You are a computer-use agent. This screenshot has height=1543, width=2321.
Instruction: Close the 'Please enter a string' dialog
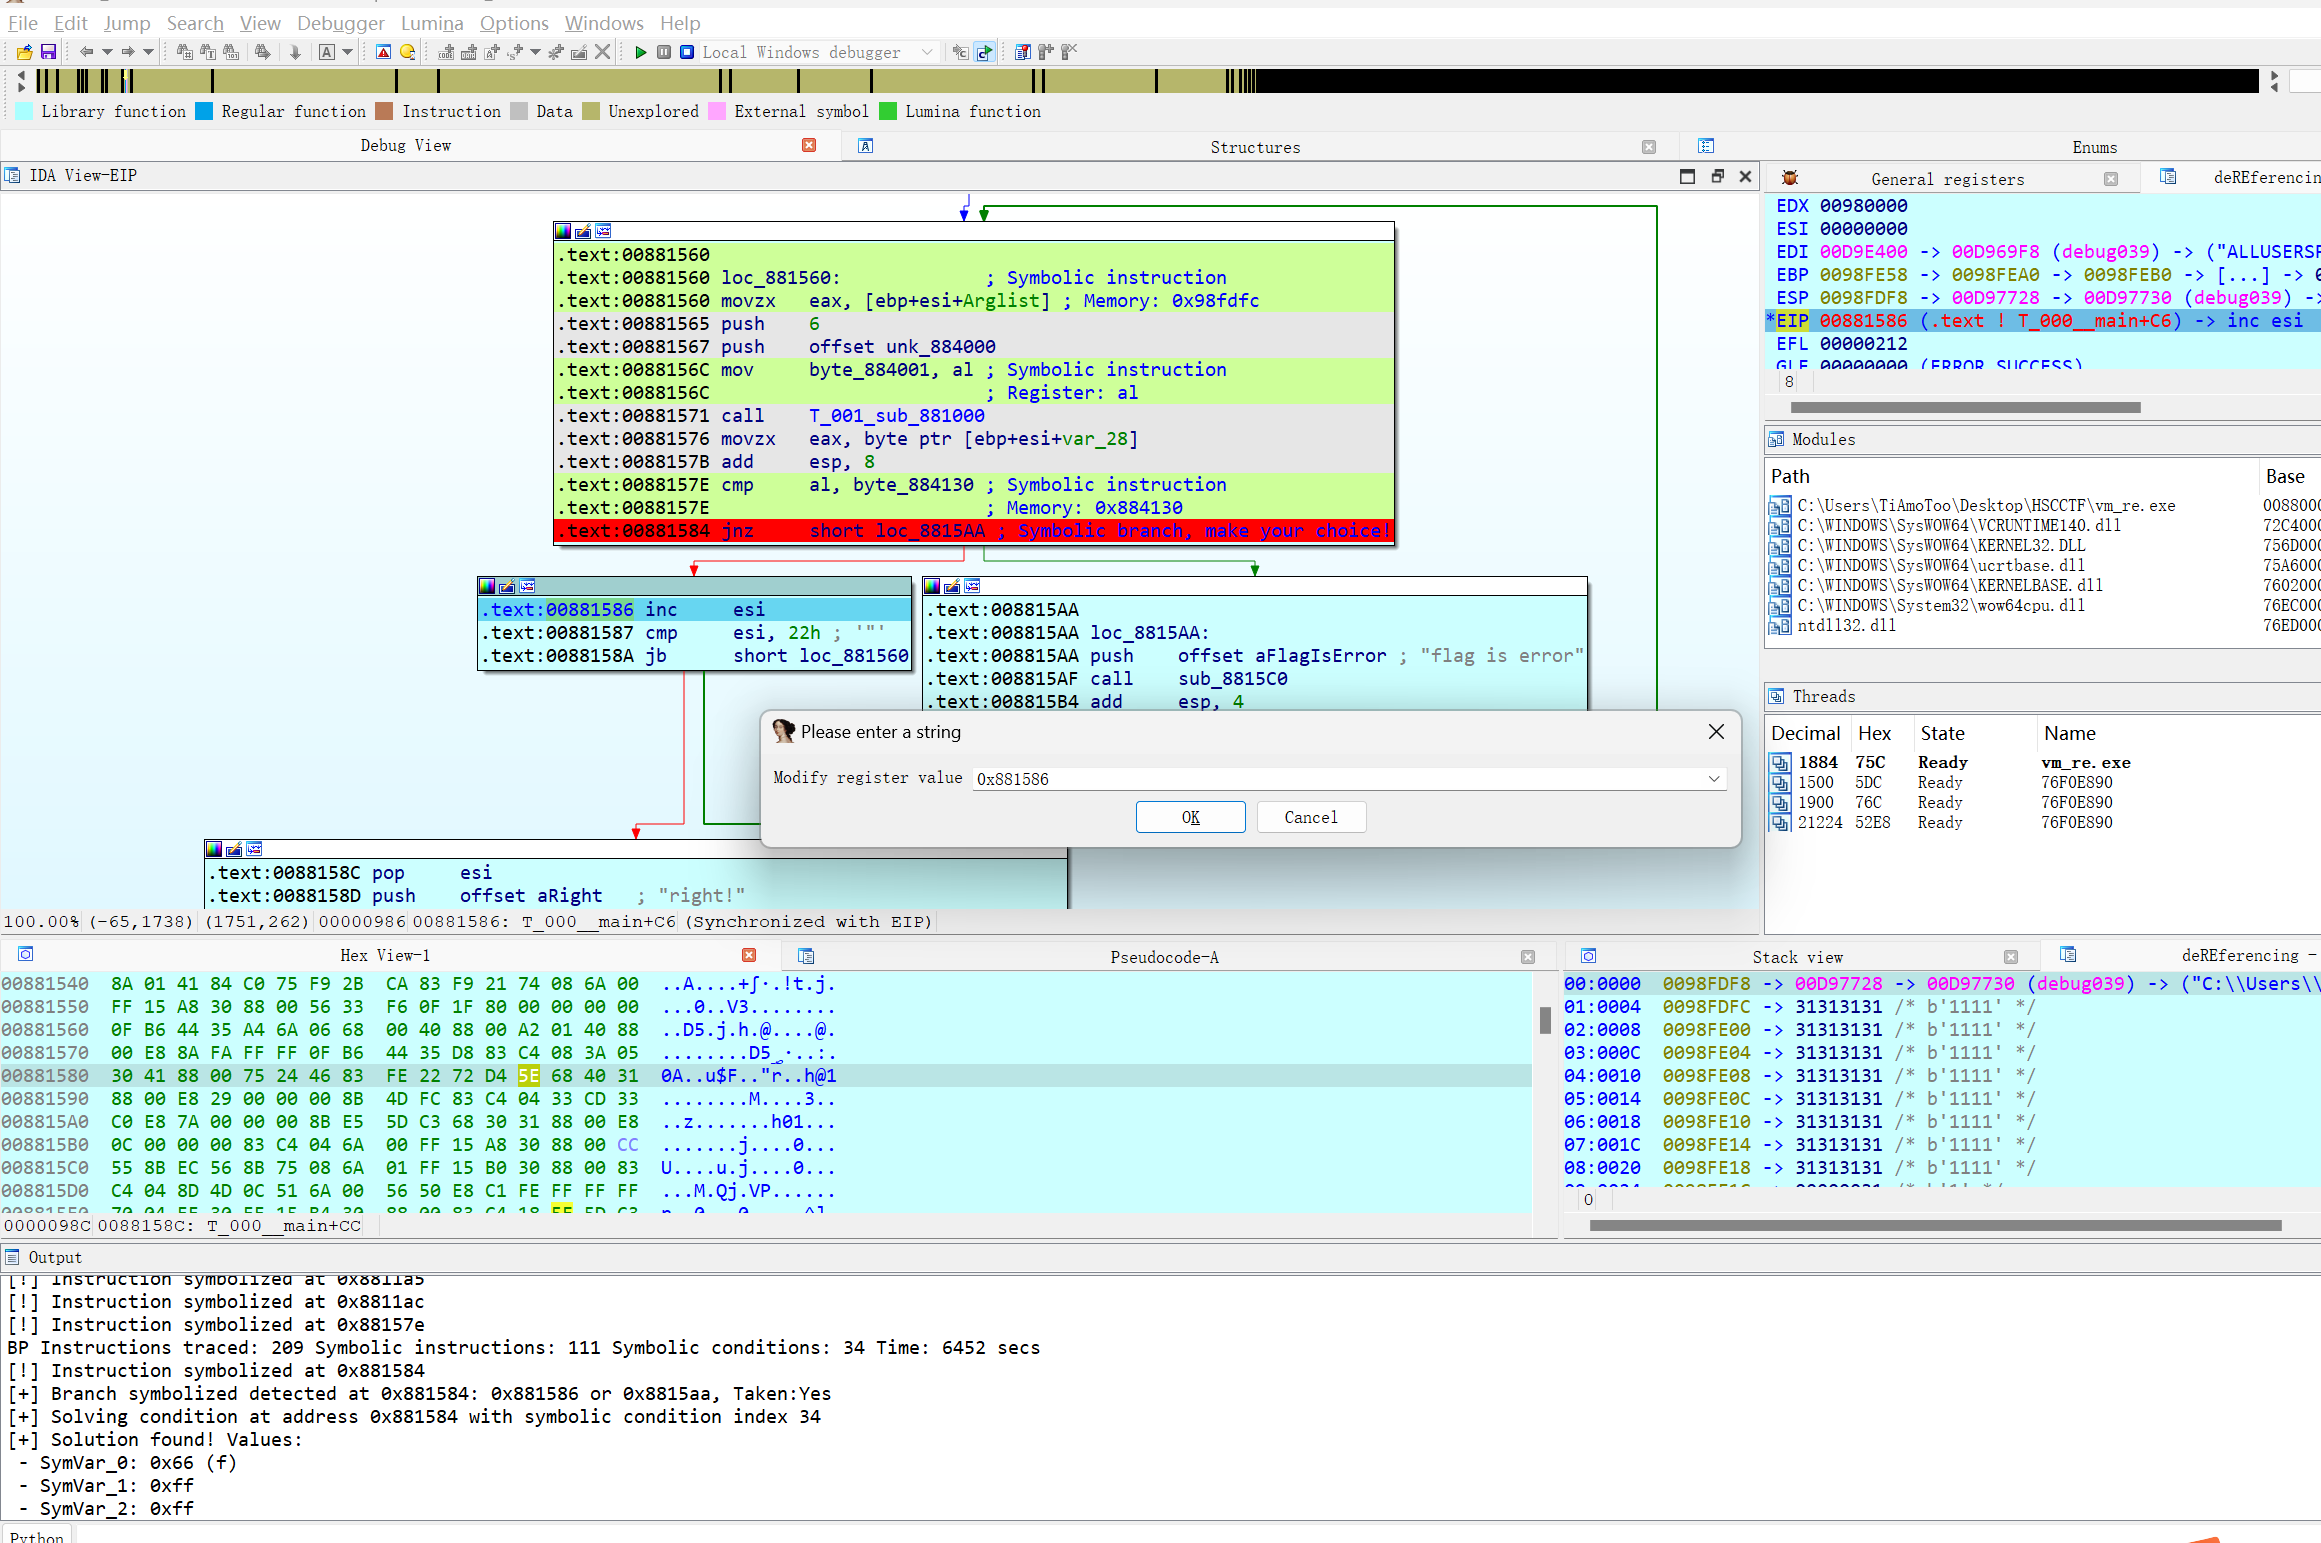click(1716, 732)
